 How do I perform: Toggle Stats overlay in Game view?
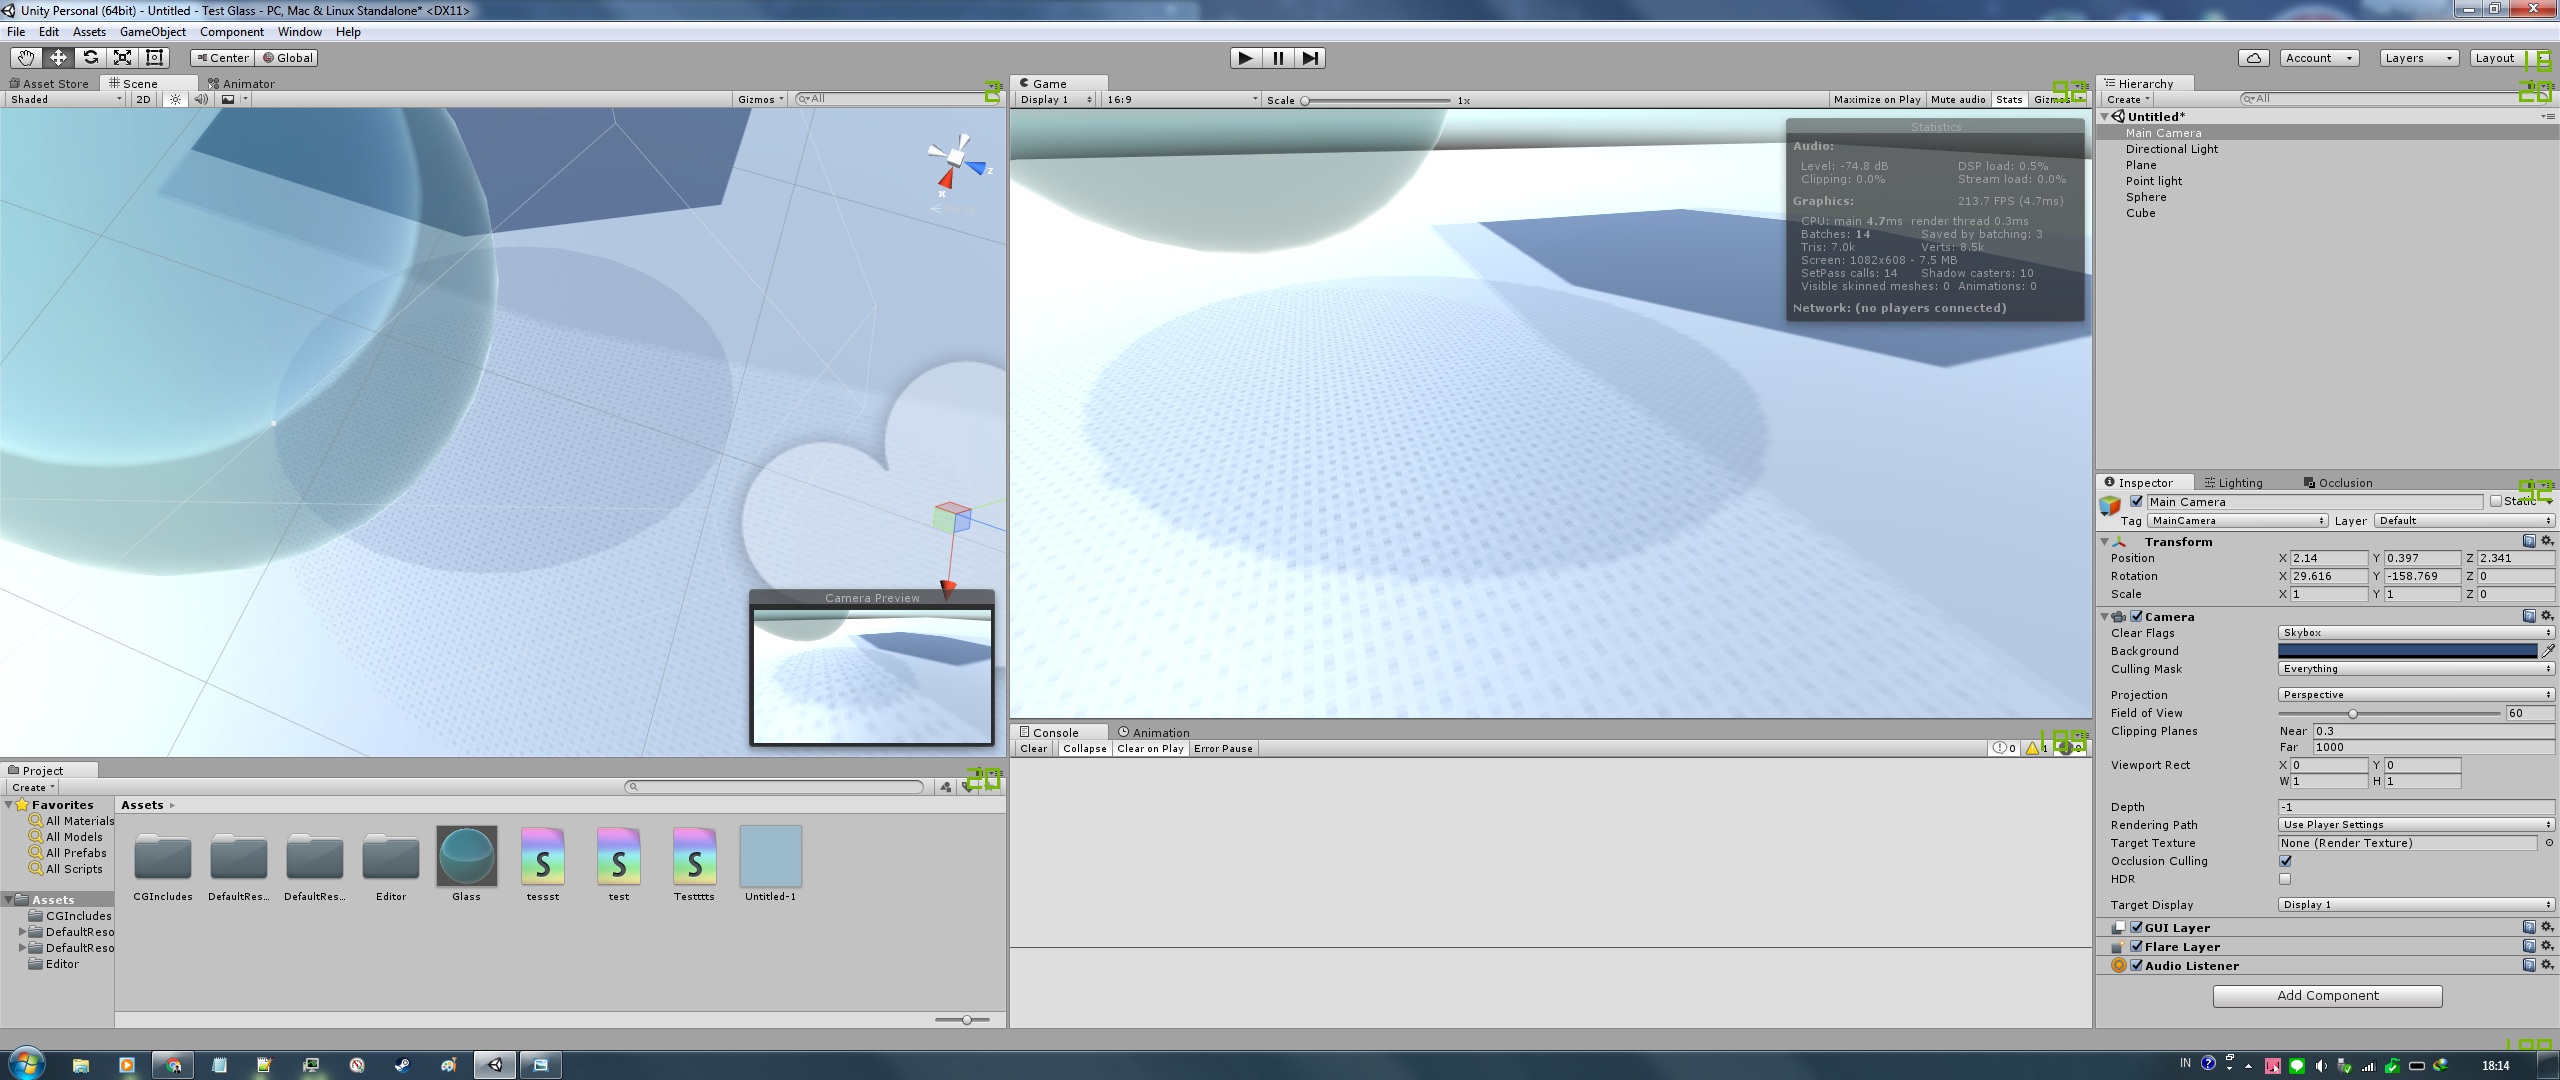(2009, 99)
